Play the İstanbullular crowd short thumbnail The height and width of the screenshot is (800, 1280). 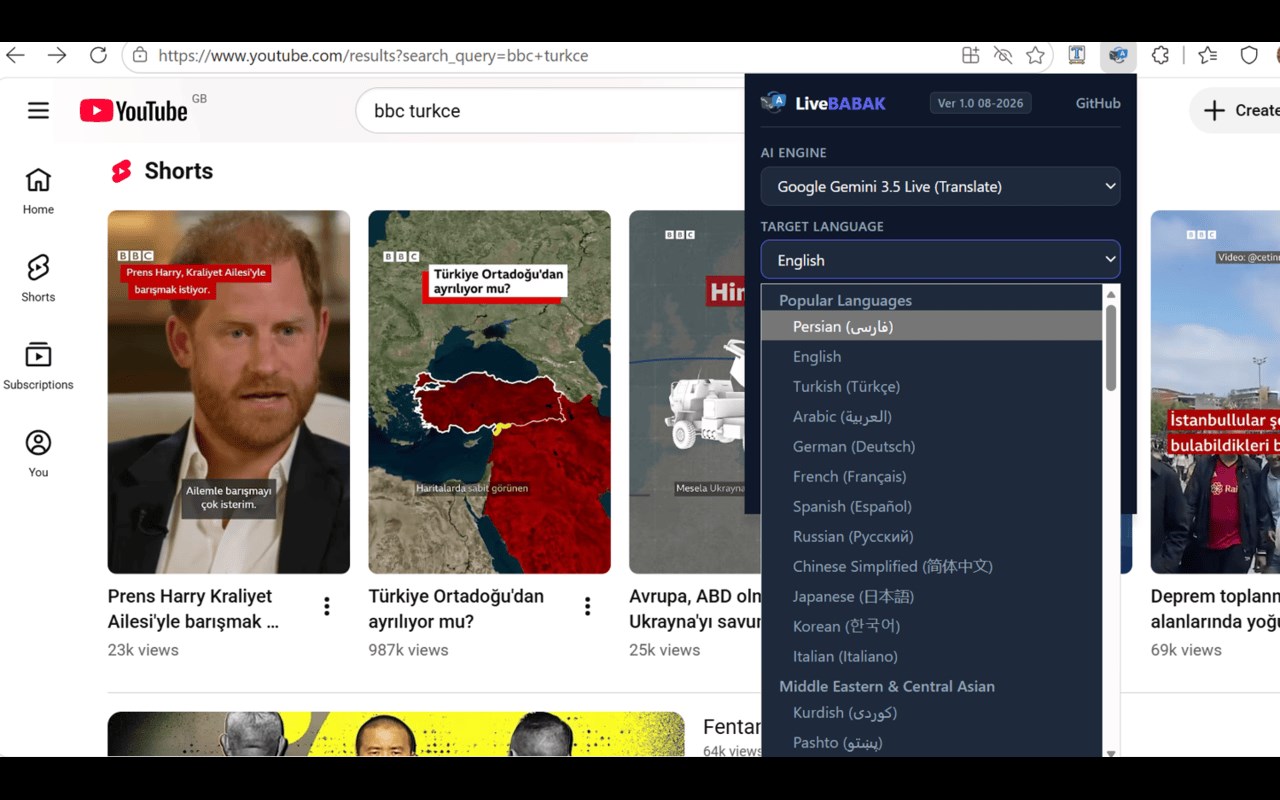pos(1215,392)
